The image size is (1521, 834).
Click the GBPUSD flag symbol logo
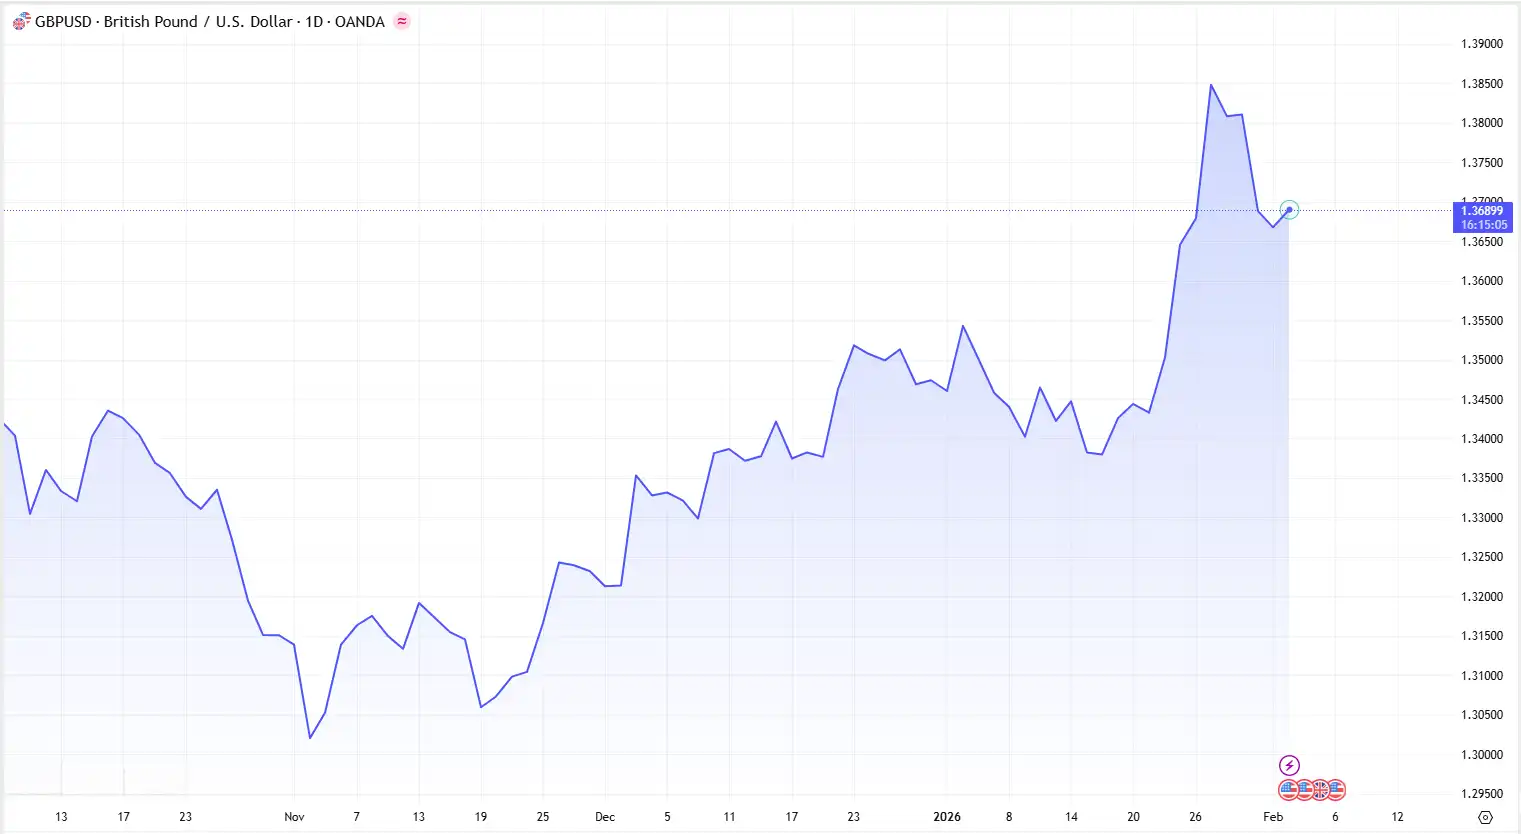[19, 20]
